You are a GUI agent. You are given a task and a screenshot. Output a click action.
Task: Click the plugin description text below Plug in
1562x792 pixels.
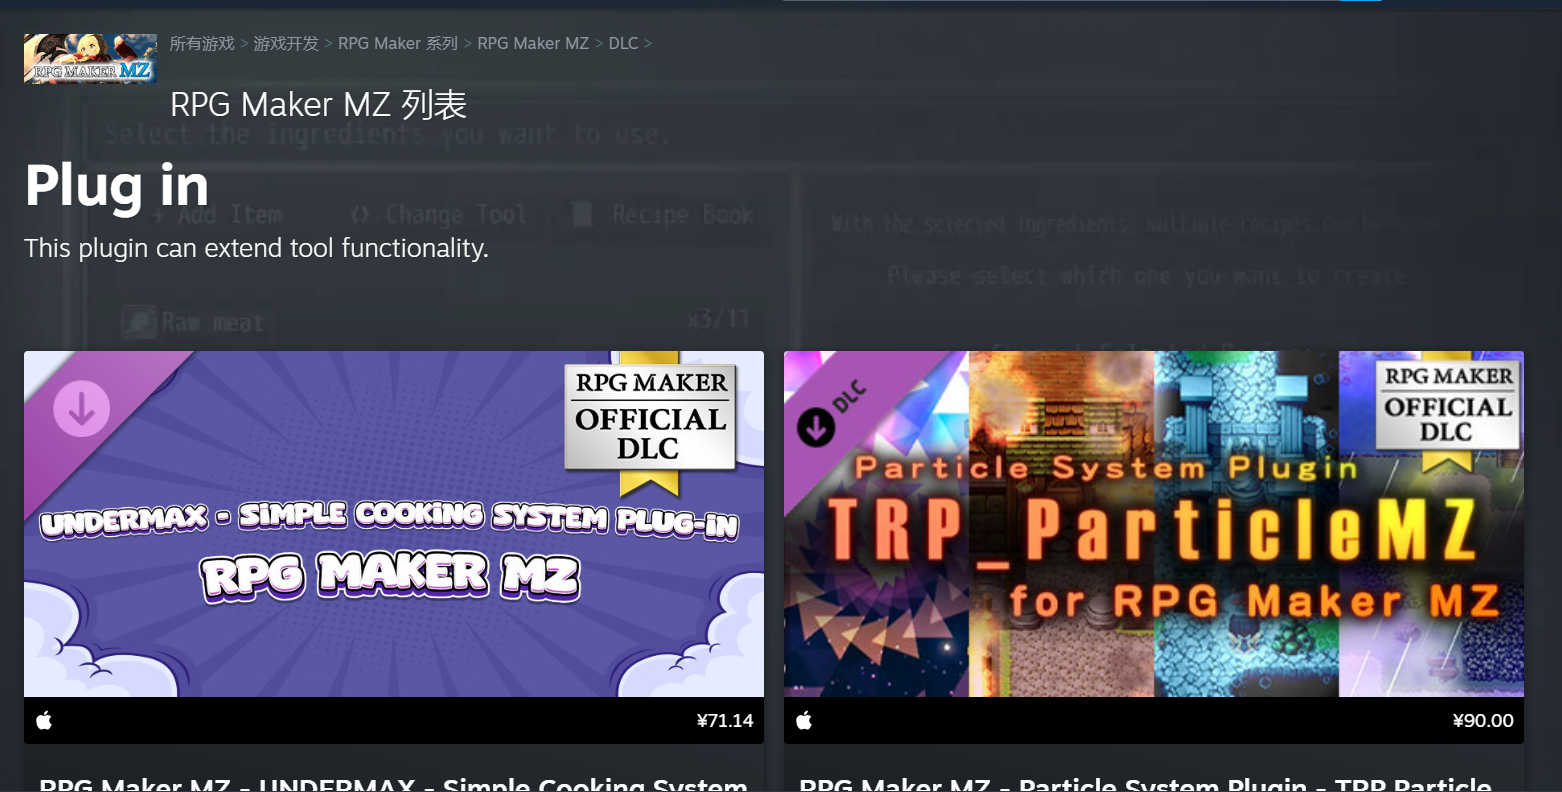point(256,248)
